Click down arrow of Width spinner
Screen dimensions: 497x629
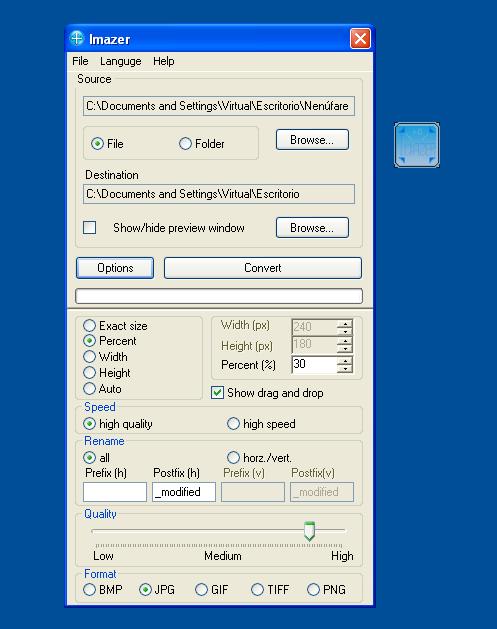coord(345,331)
